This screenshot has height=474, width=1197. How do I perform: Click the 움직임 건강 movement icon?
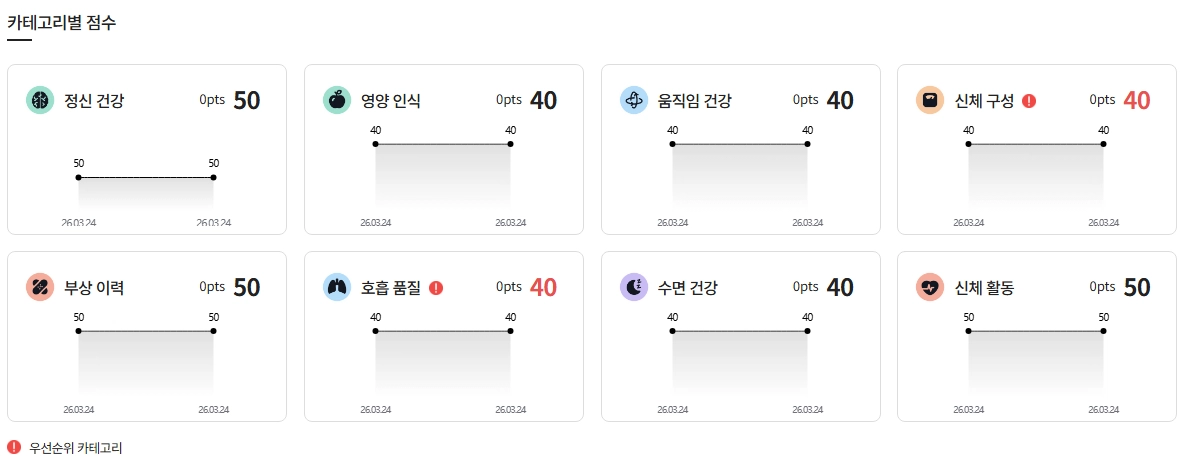[634, 100]
